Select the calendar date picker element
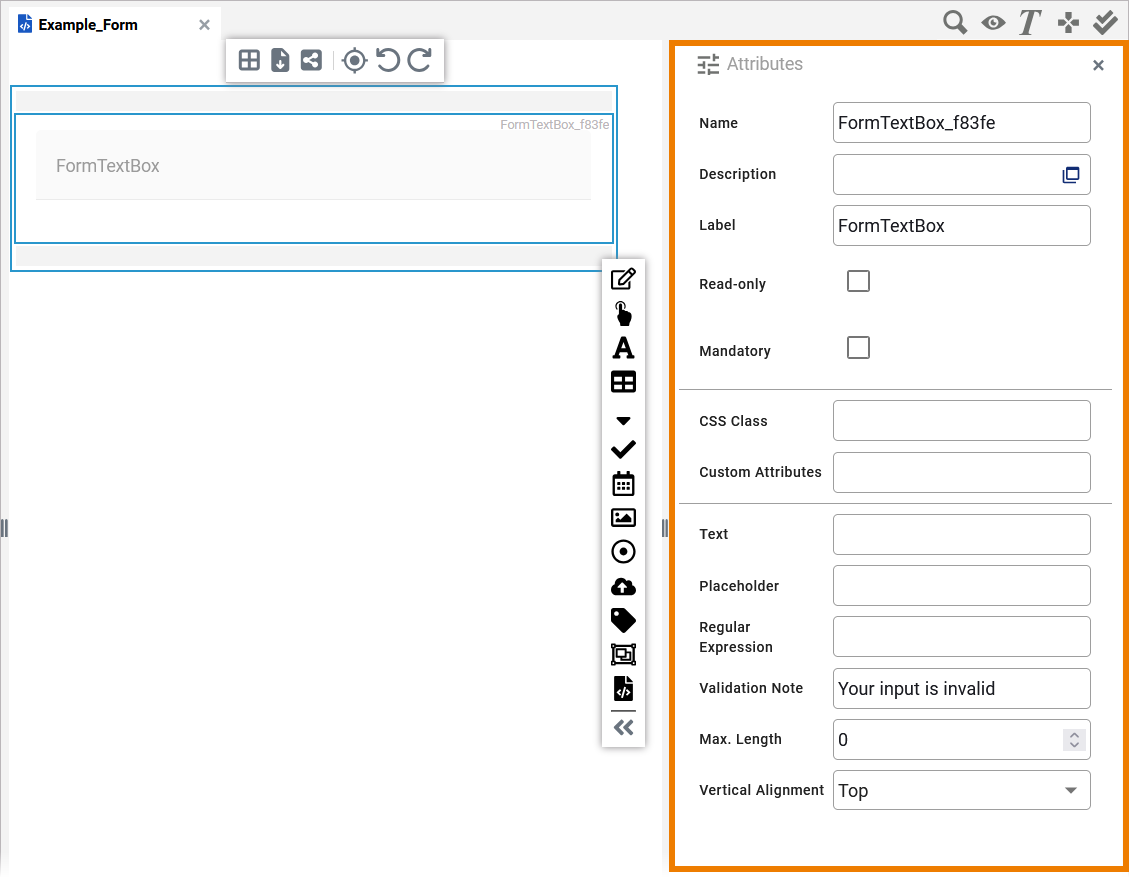The image size is (1129, 878). click(x=623, y=484)
